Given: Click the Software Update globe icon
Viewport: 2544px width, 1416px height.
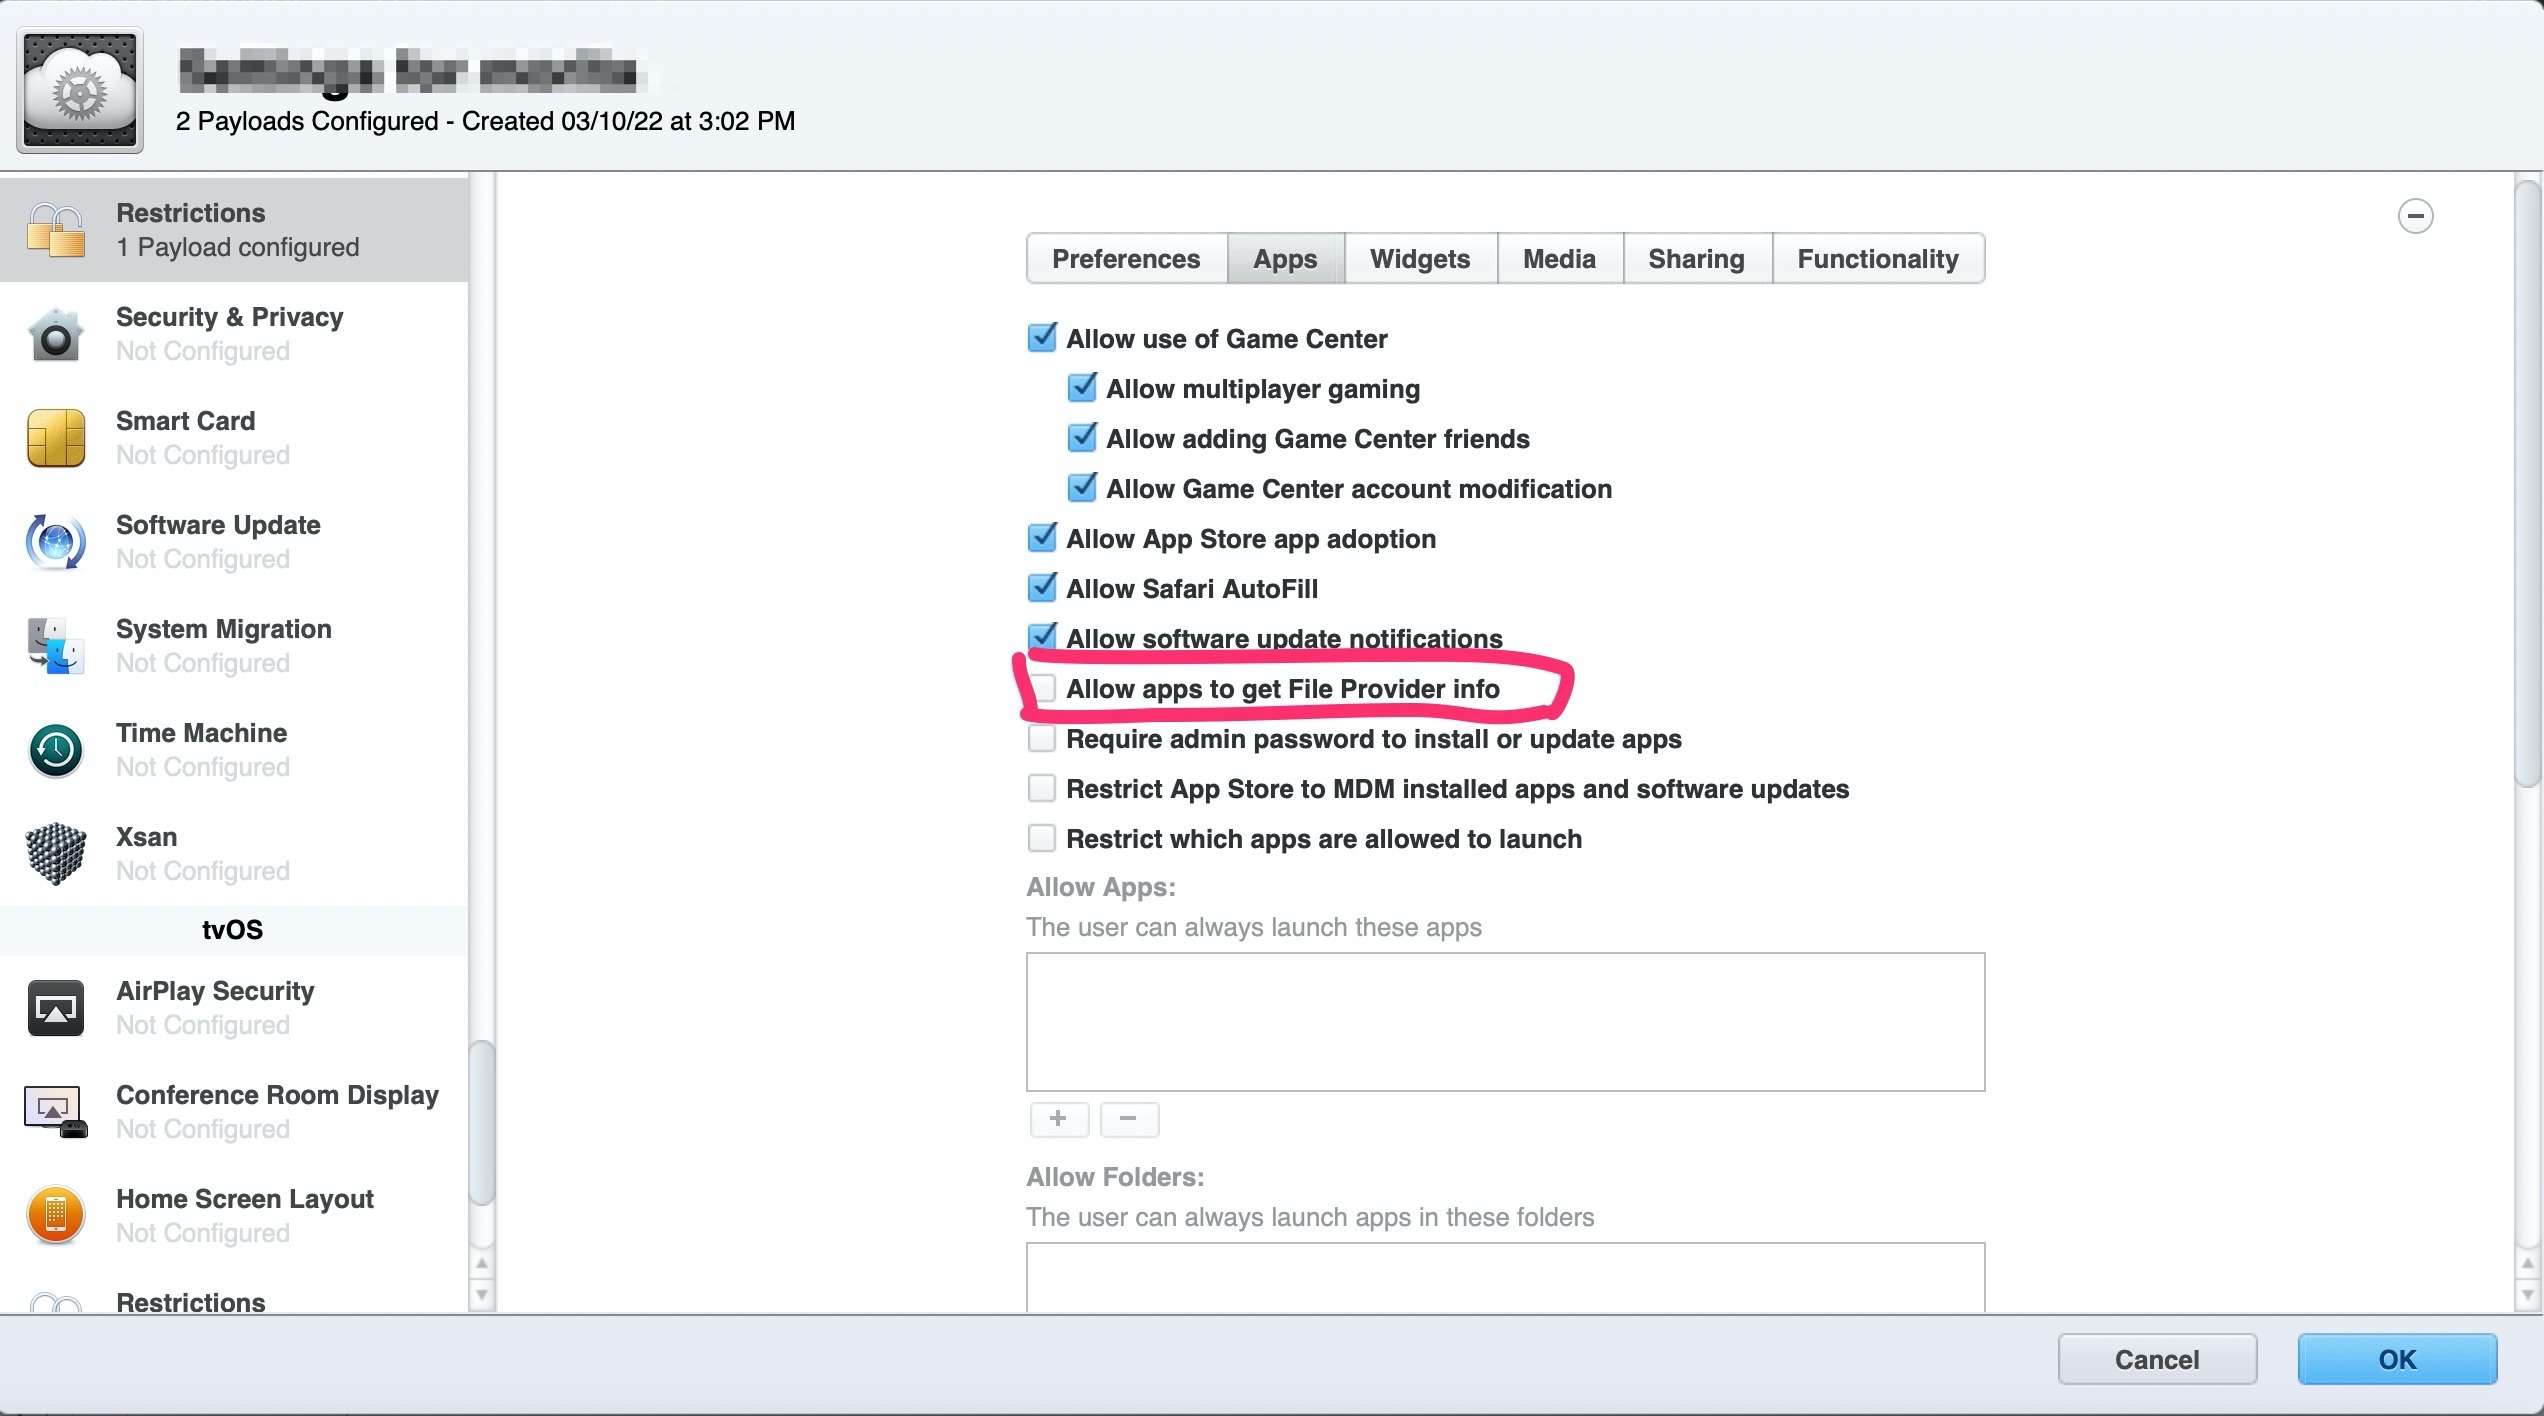Looking at the screenshot, I should [x=55, y=543].
